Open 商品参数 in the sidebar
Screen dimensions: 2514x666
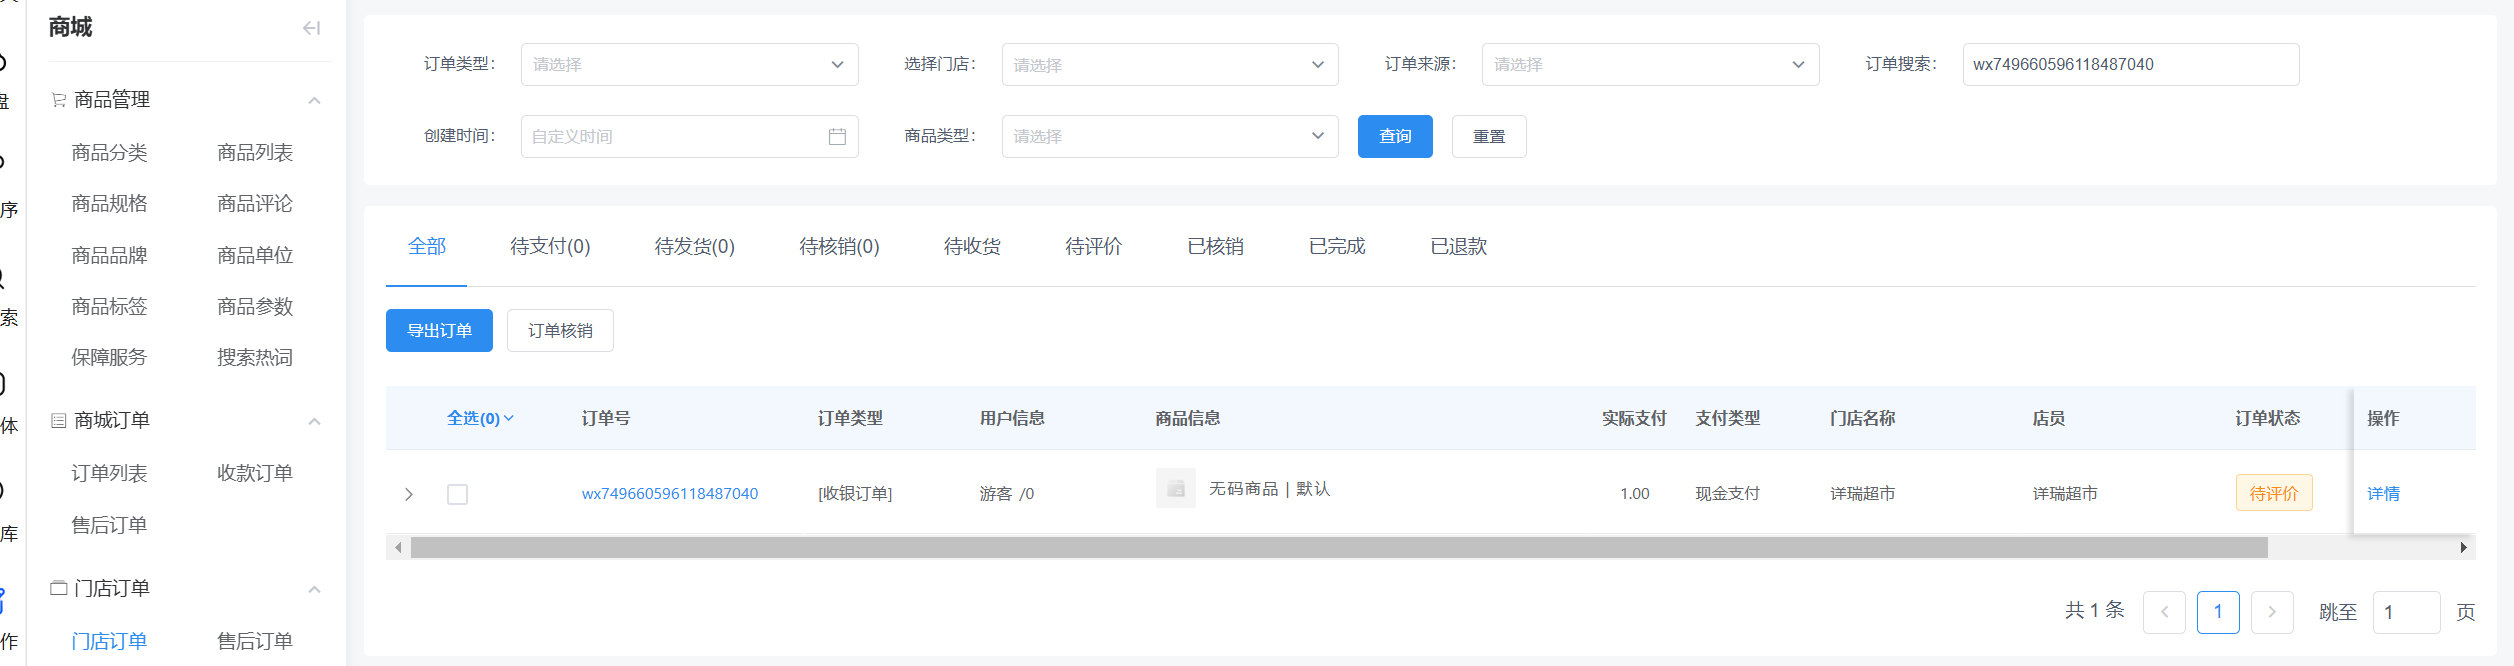255,307
